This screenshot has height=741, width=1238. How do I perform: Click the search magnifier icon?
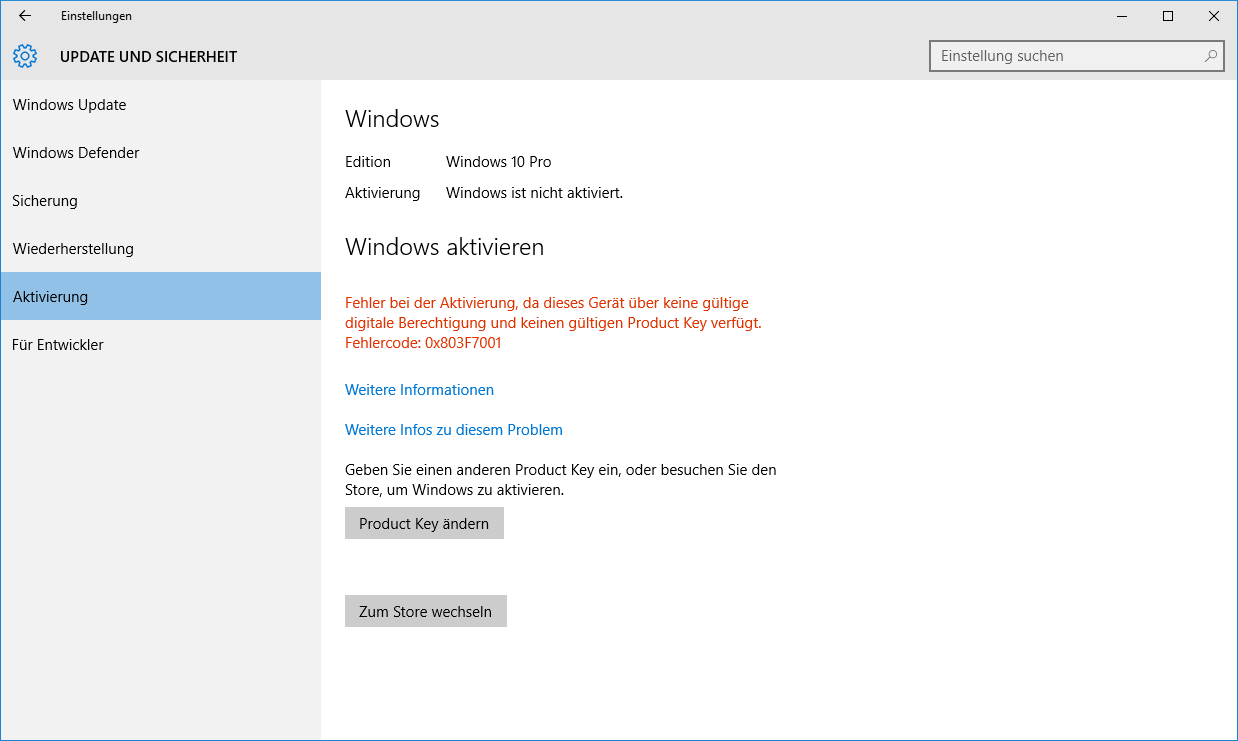(x=1211, y=56)
